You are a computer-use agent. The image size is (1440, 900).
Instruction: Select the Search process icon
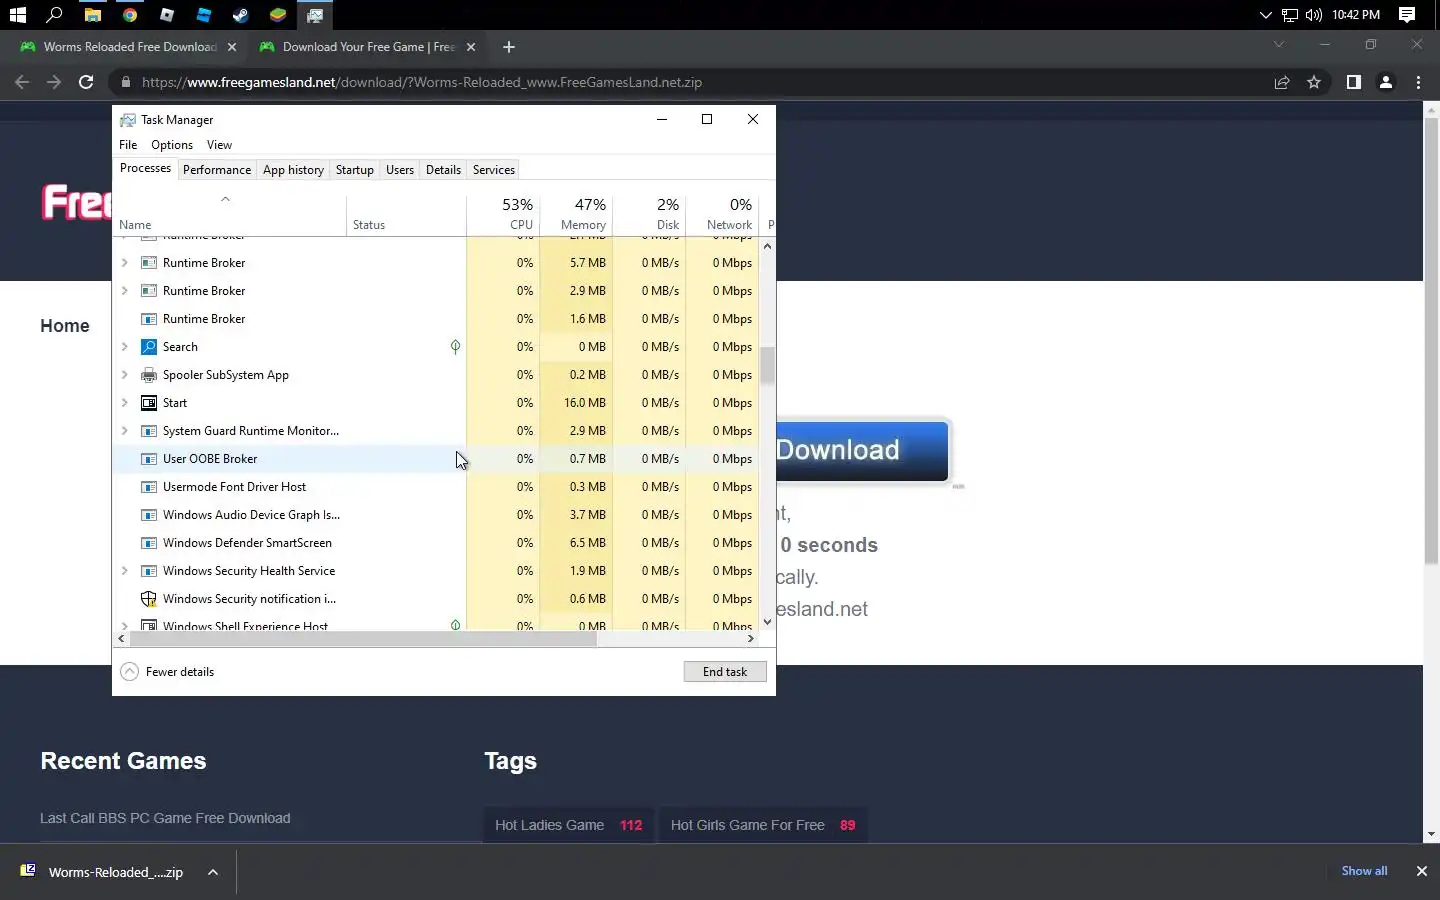click(x=149, y=347)
